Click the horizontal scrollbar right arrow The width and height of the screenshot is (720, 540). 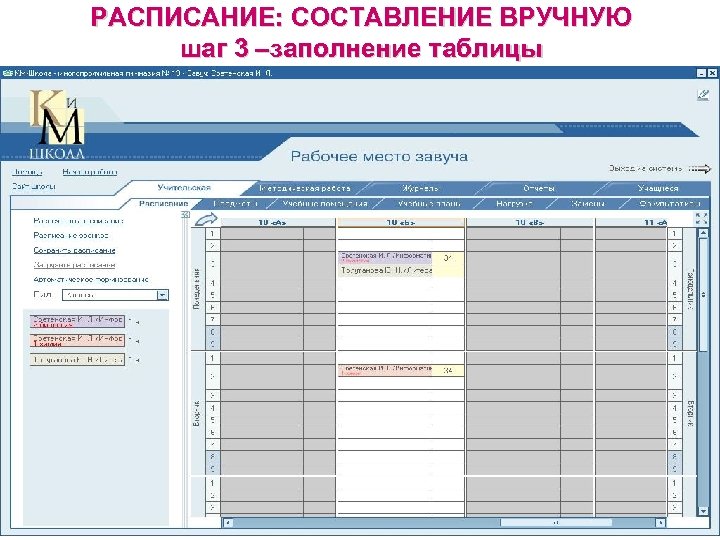tap(660, 523)
